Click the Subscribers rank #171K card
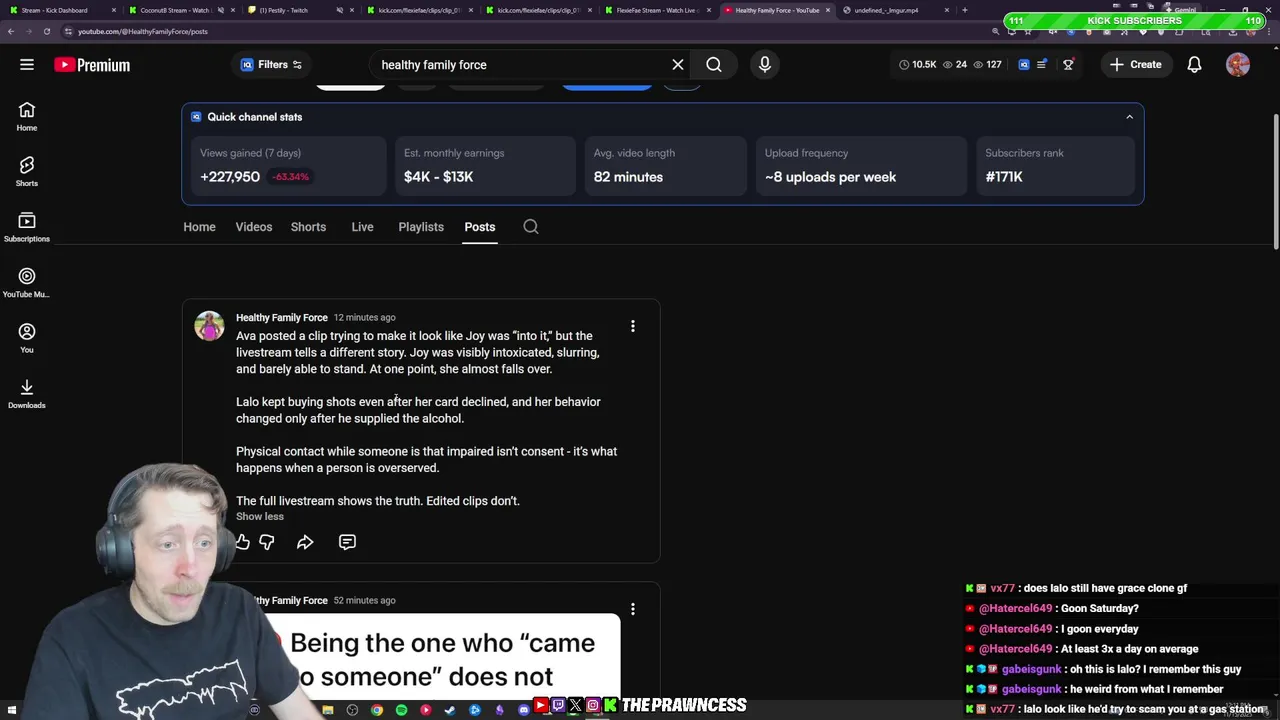The image size is (1280, 720). click(1055, 165)
